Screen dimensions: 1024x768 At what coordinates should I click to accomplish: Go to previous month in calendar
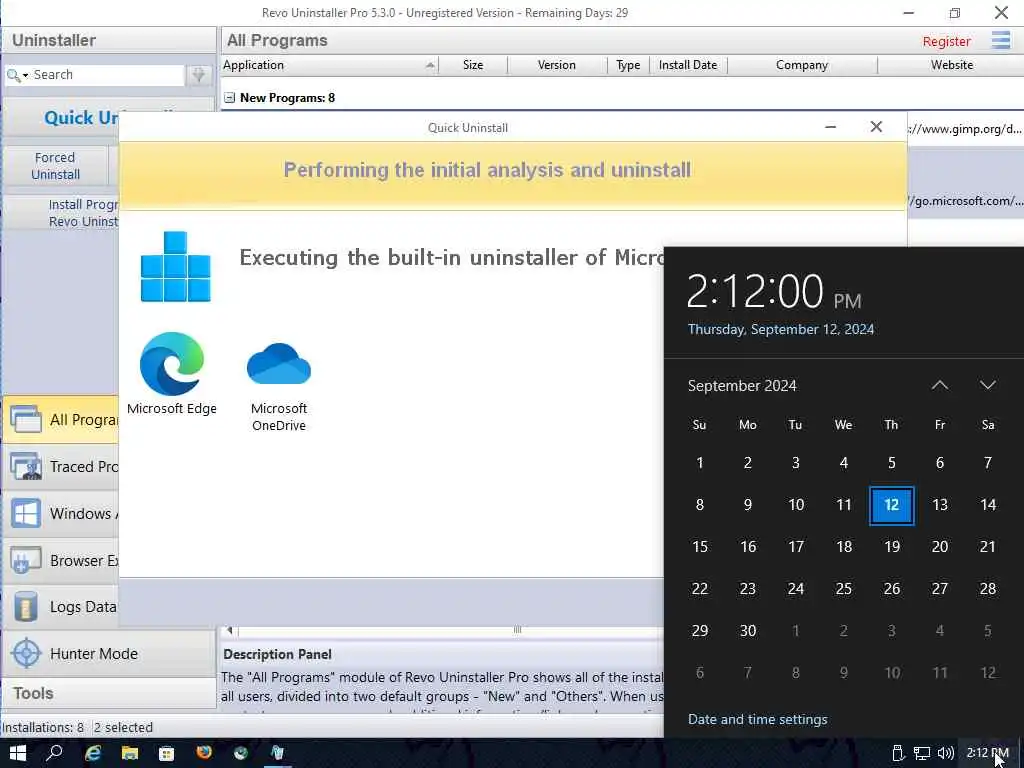tap(939, 385)
